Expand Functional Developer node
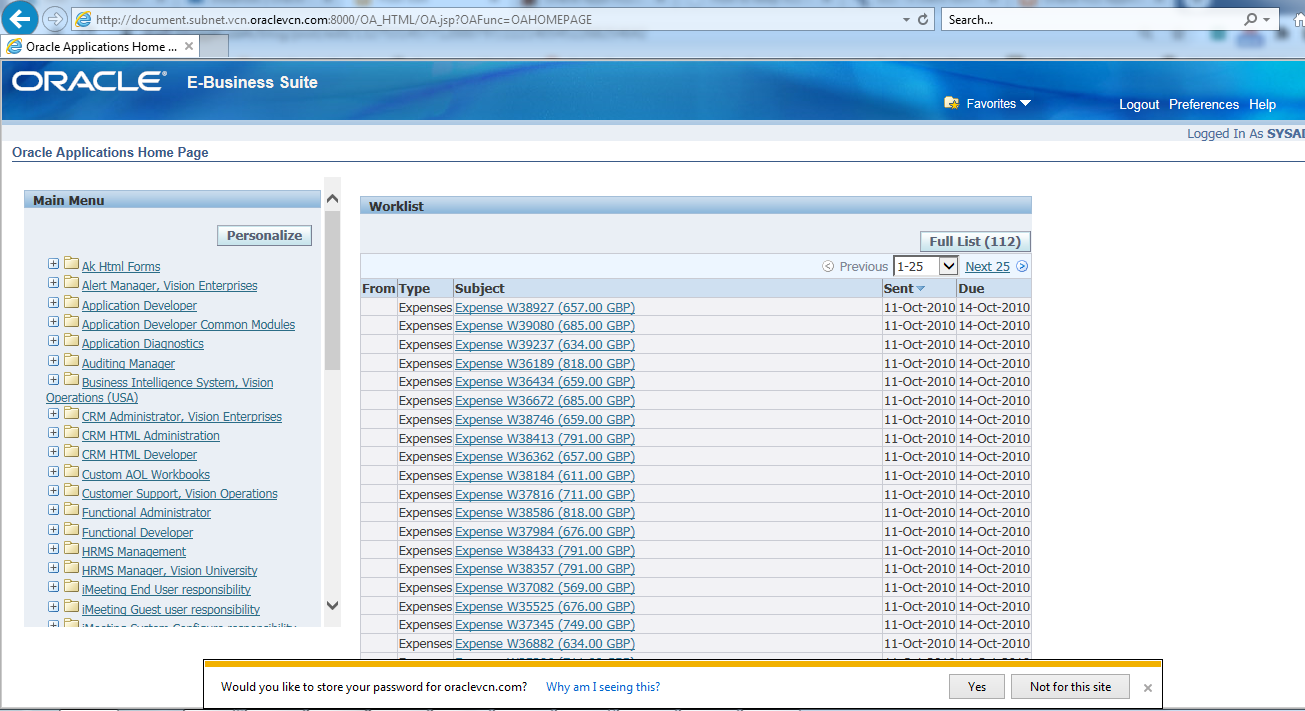The height and width of the screenshot is (711, 1305). [54, 530]
